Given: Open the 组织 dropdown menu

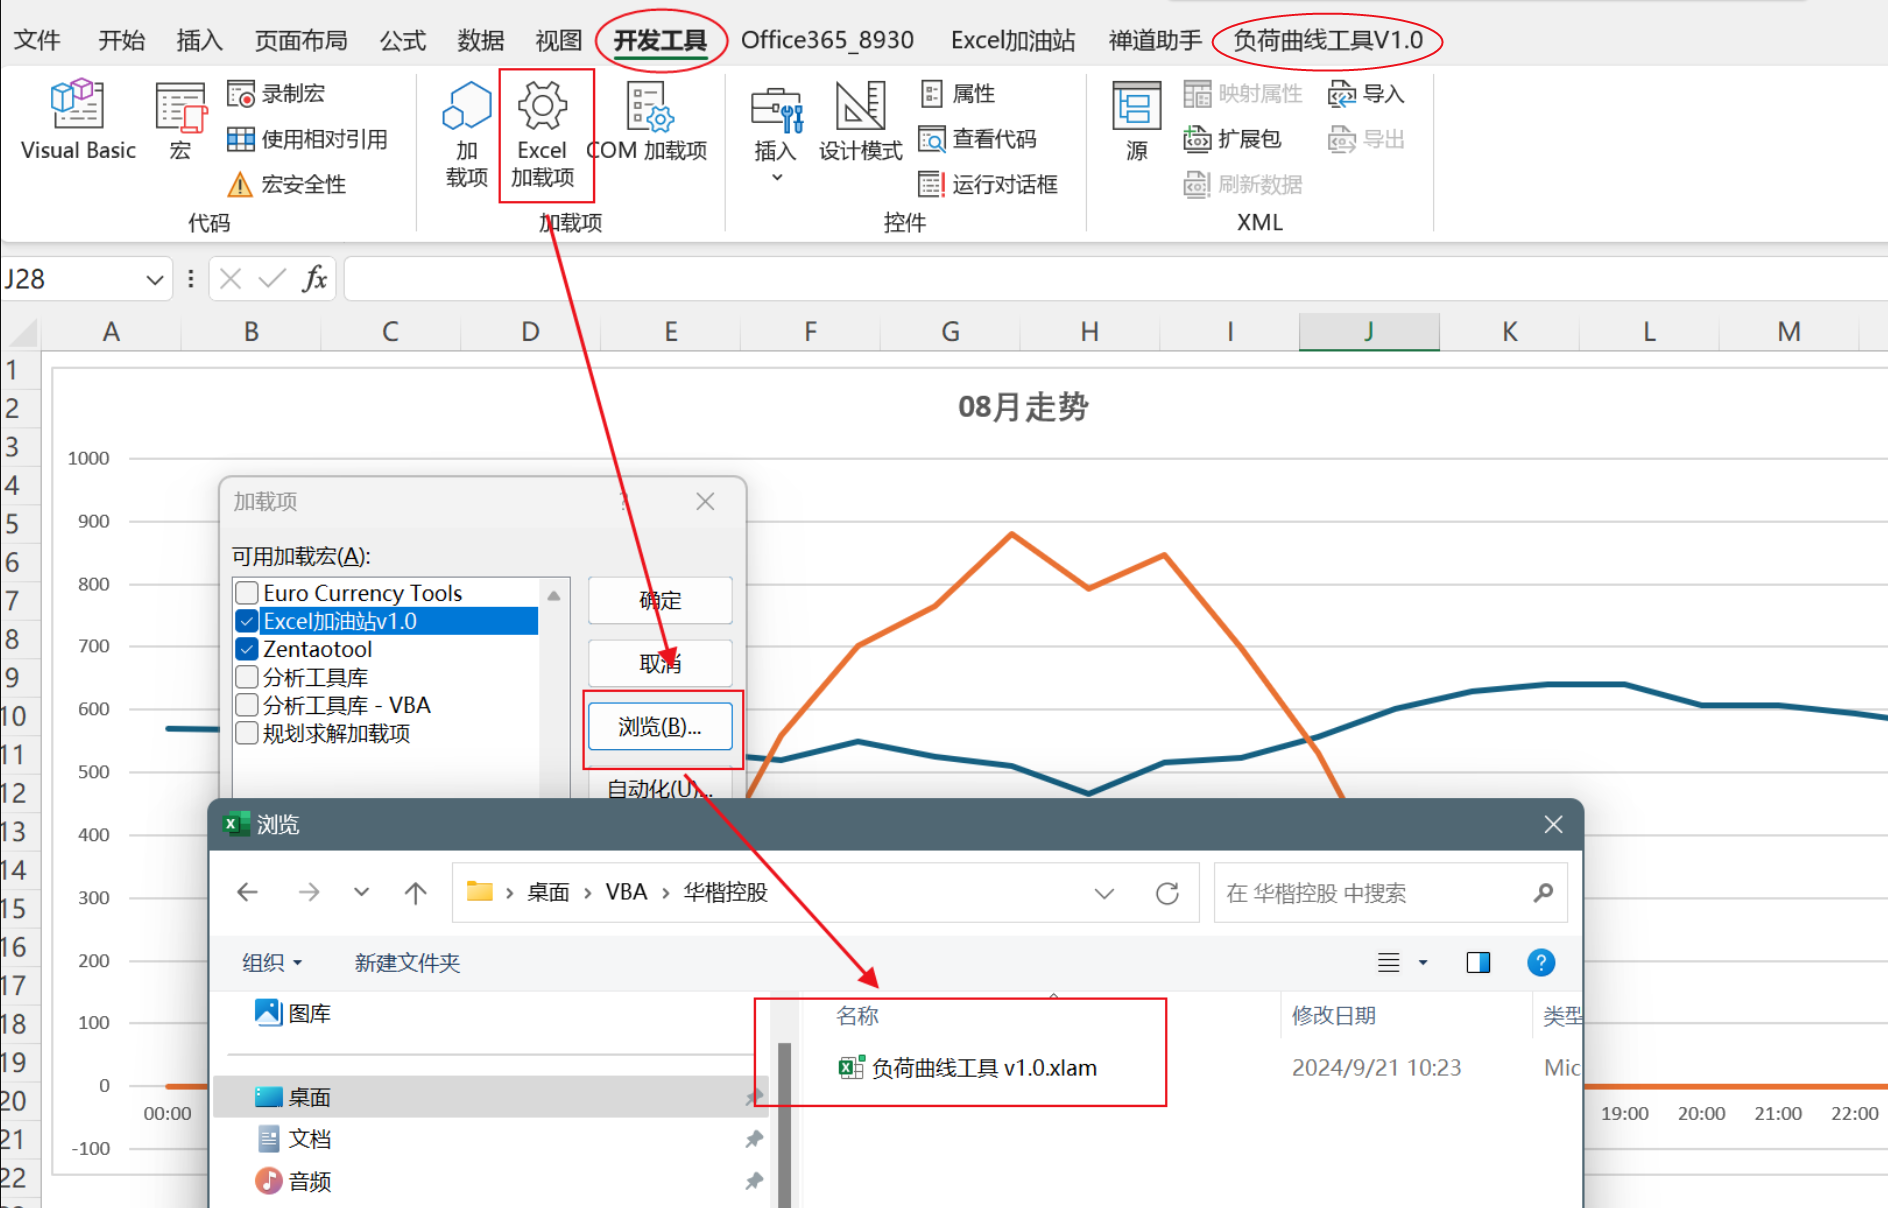Looking at the screenshot, I should 272,962.
